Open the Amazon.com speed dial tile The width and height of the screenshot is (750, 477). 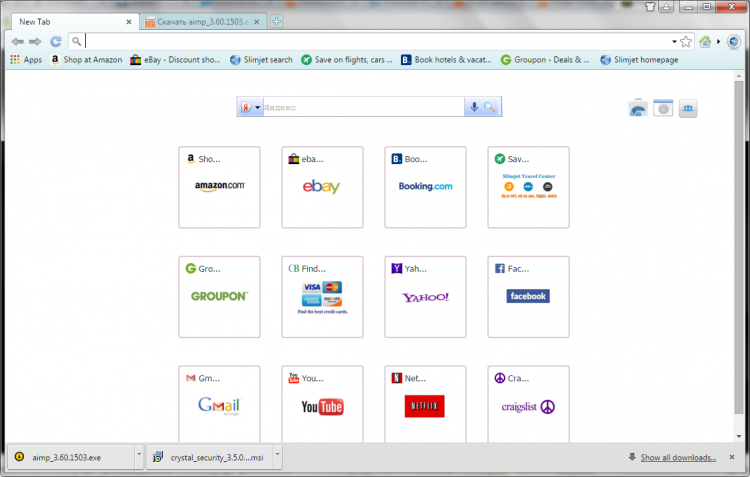coord(220,188)
